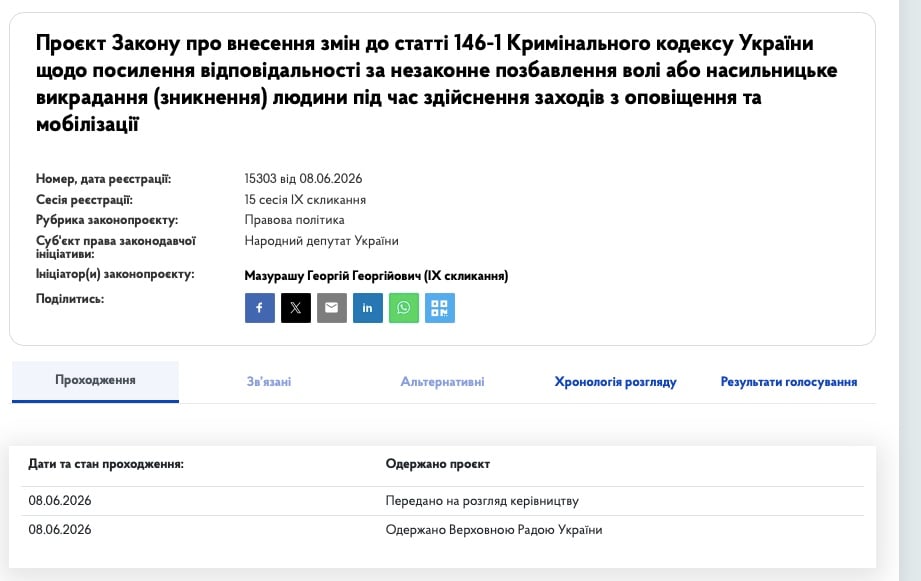This screenshot has height=581, width=921.
Task: Click the Одержано Верховною Радою України row
Action: pyautogui.click(x=442, y=530)
